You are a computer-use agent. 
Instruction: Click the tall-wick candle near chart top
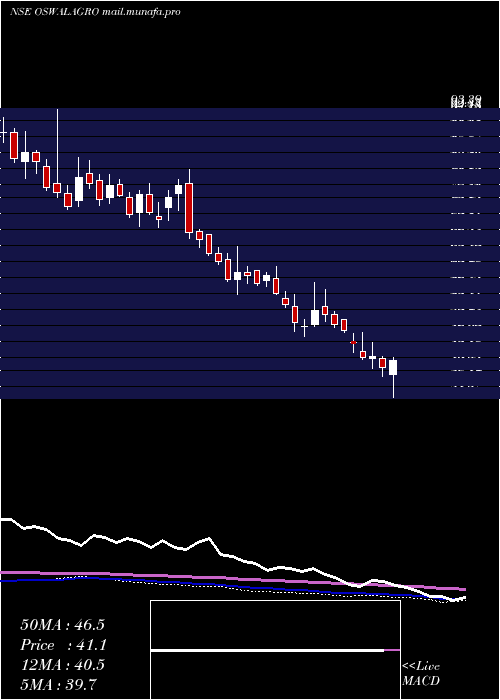click(x=57, y=153)
